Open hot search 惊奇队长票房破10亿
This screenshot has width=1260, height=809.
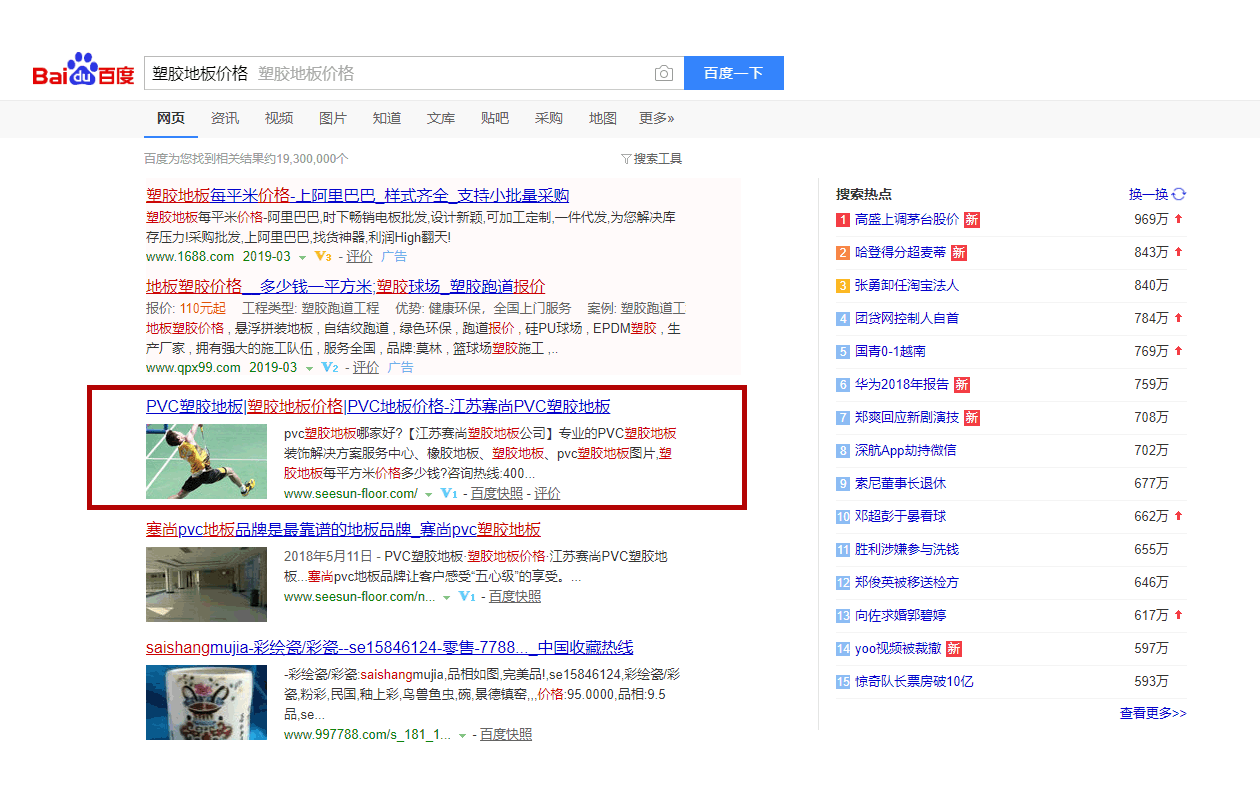click(914, 681)
